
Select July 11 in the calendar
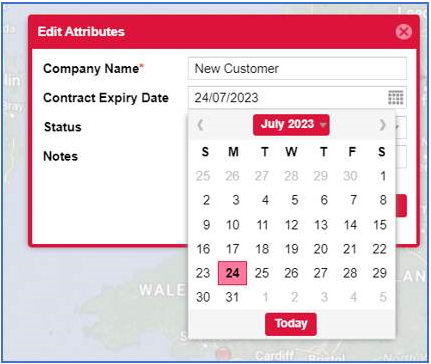click(262, 225)
